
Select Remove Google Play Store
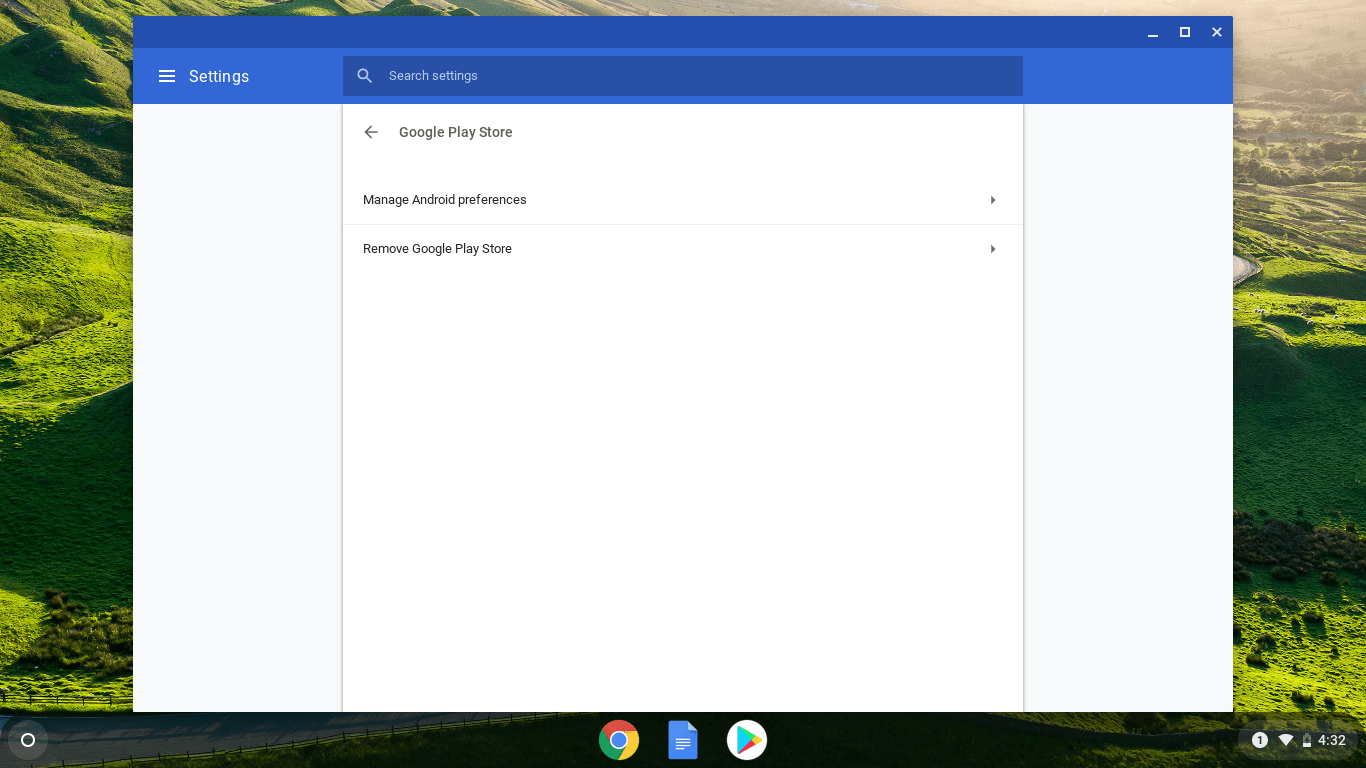(683, 249)
